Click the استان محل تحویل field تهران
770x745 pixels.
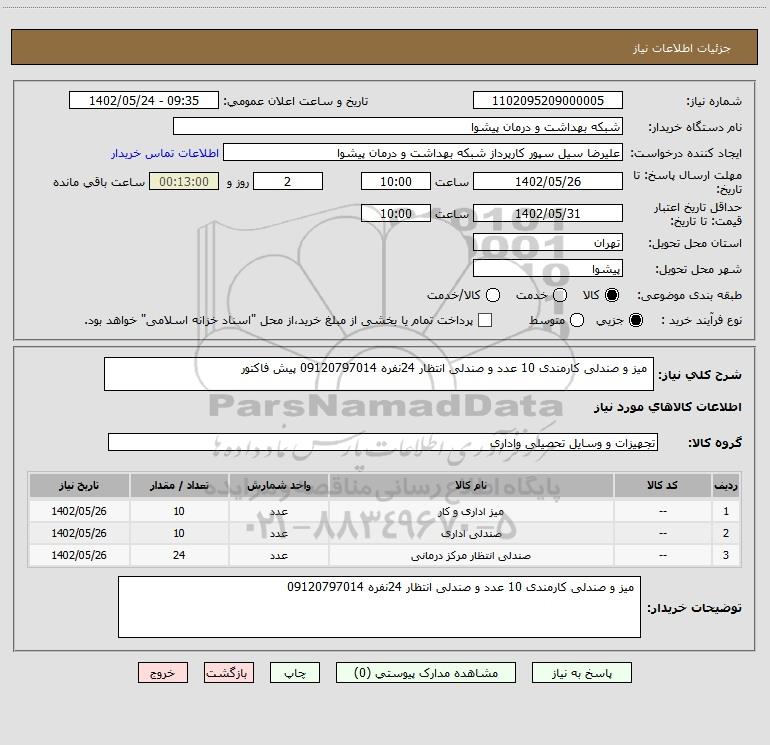547,243
